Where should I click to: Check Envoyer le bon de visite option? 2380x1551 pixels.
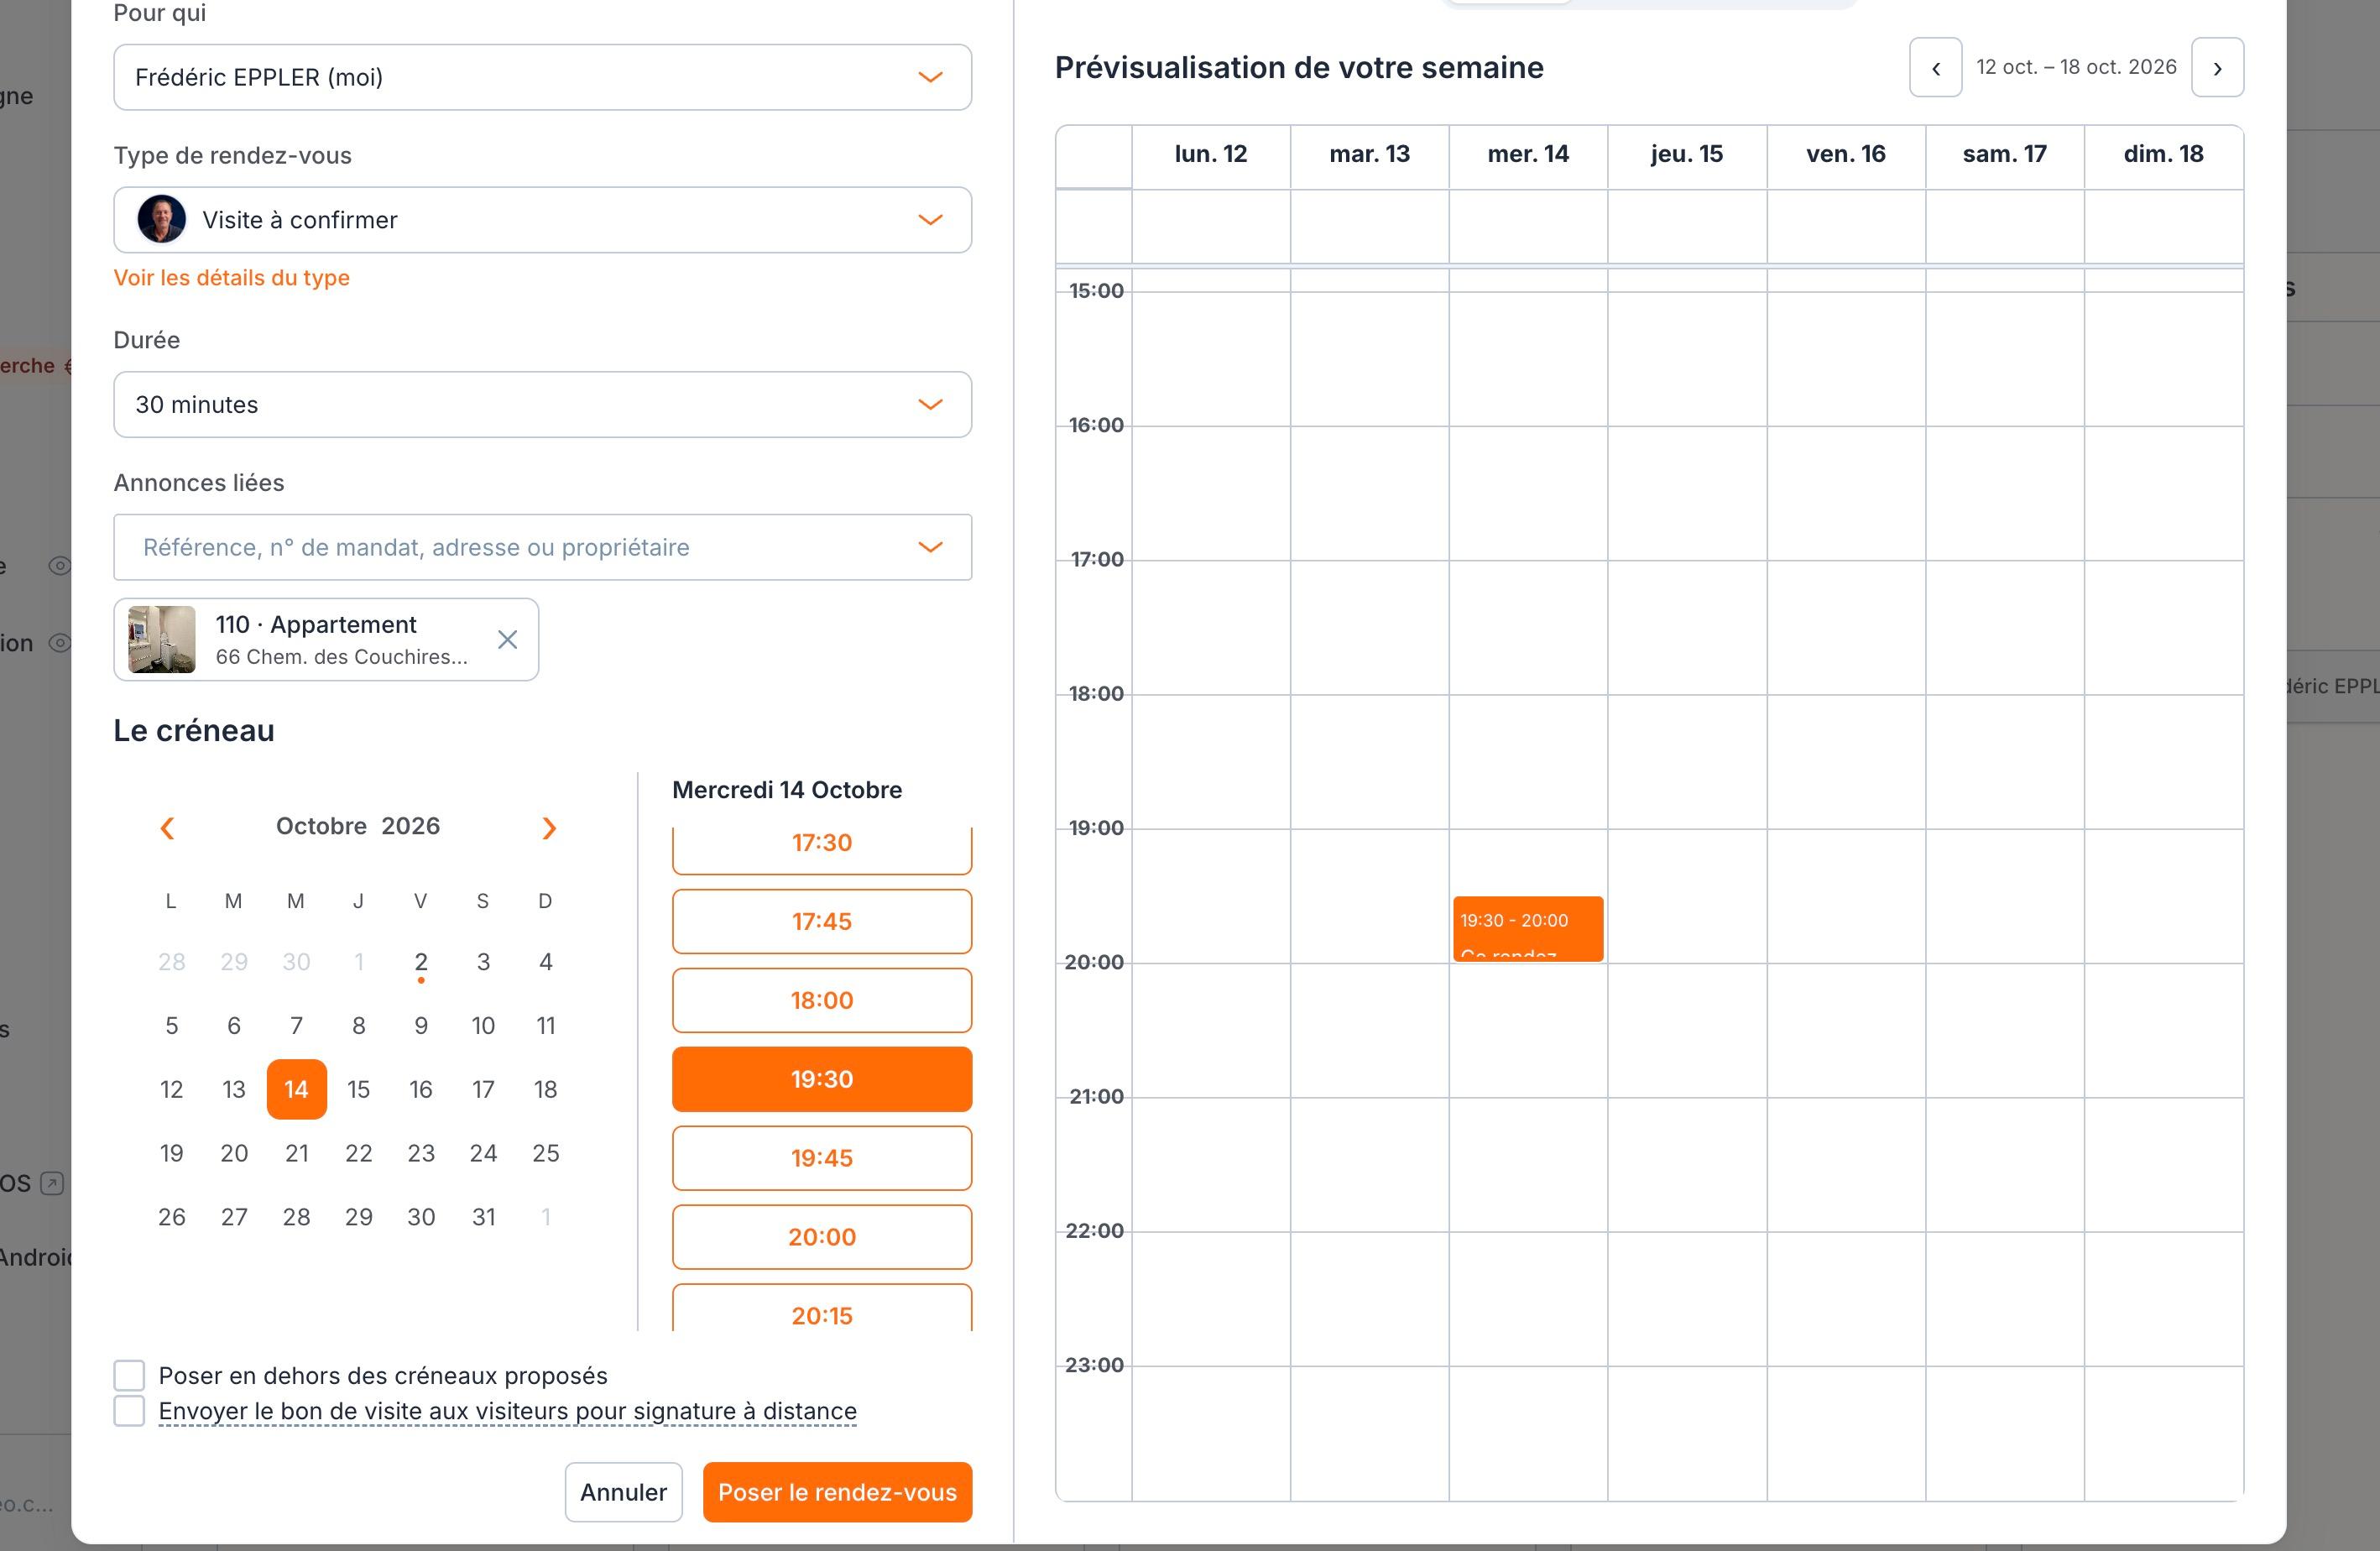pos(129,1411)
